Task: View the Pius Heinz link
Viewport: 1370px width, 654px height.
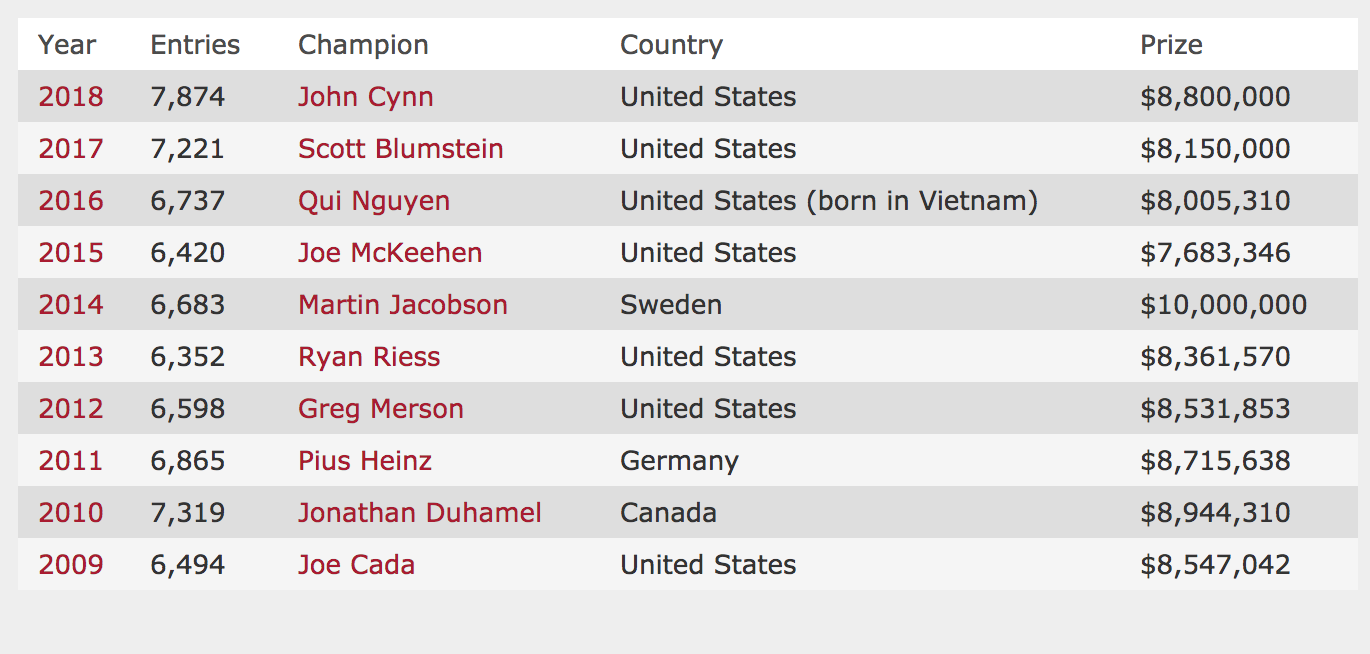Action: coord(365,461)
